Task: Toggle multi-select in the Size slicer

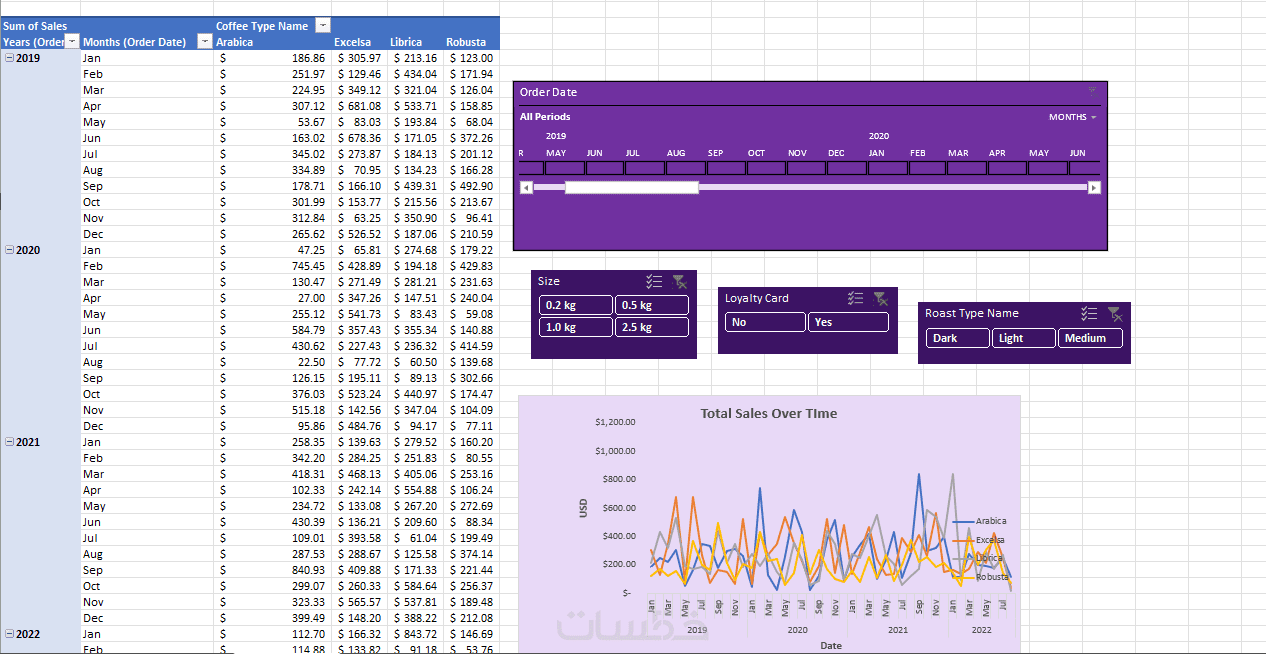Action: coord(654,282)
